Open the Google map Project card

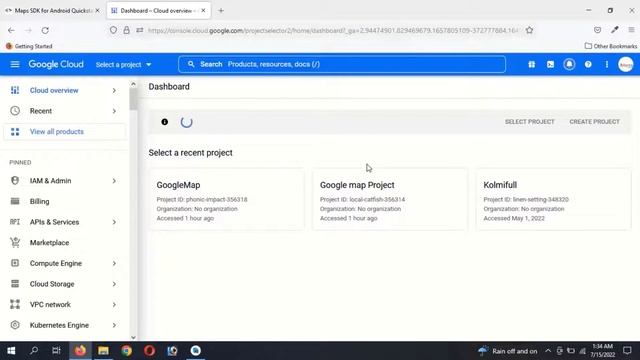[x=390, y=199]
